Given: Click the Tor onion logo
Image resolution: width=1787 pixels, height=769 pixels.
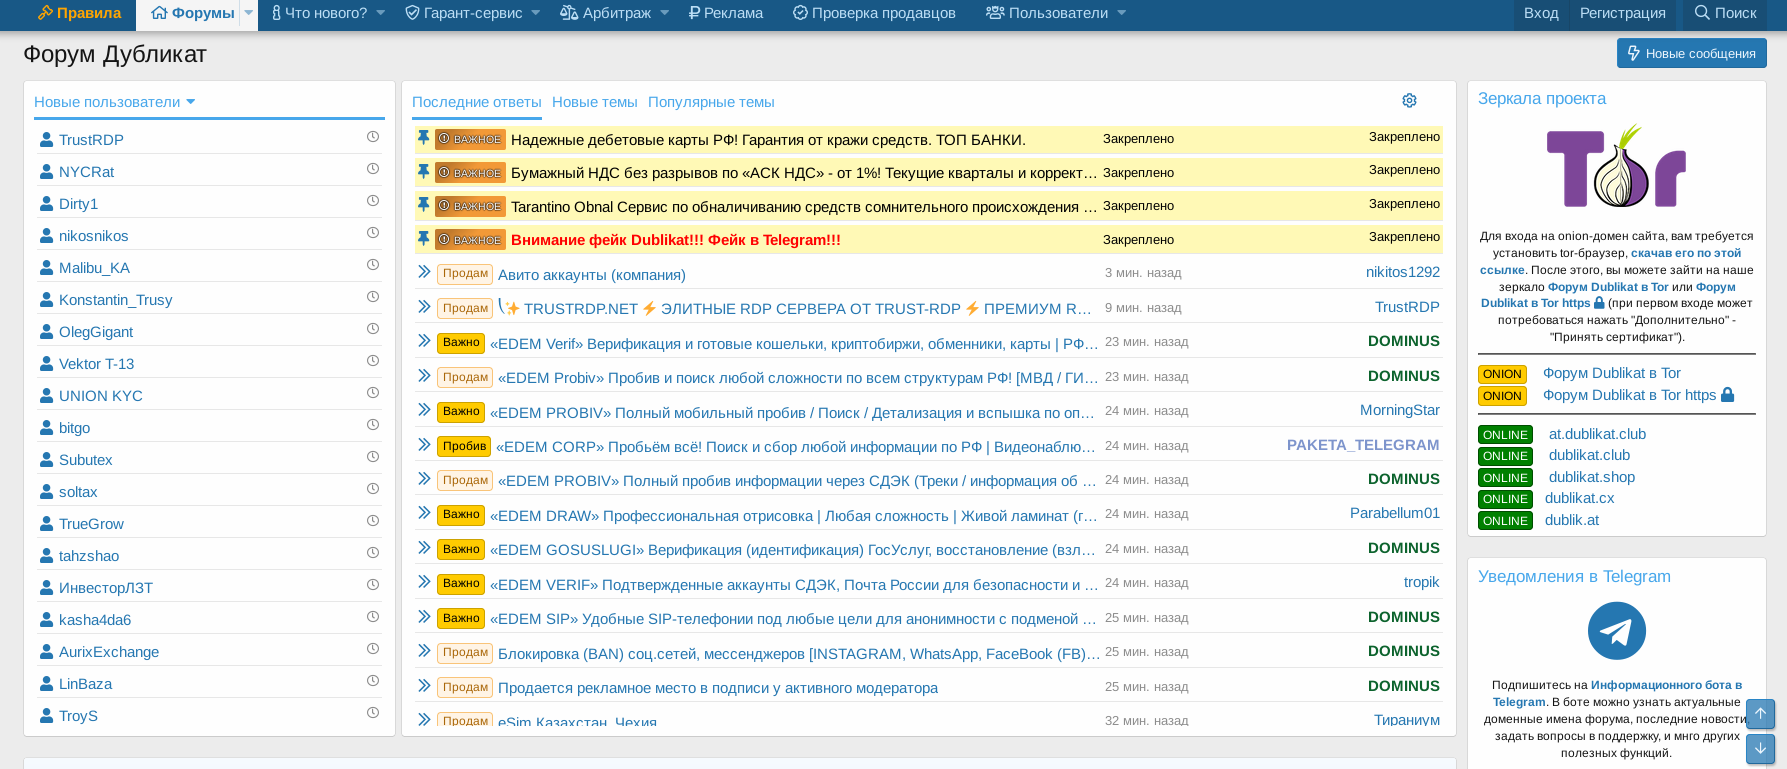Looking at the screenshot, I should point(1616,167).
